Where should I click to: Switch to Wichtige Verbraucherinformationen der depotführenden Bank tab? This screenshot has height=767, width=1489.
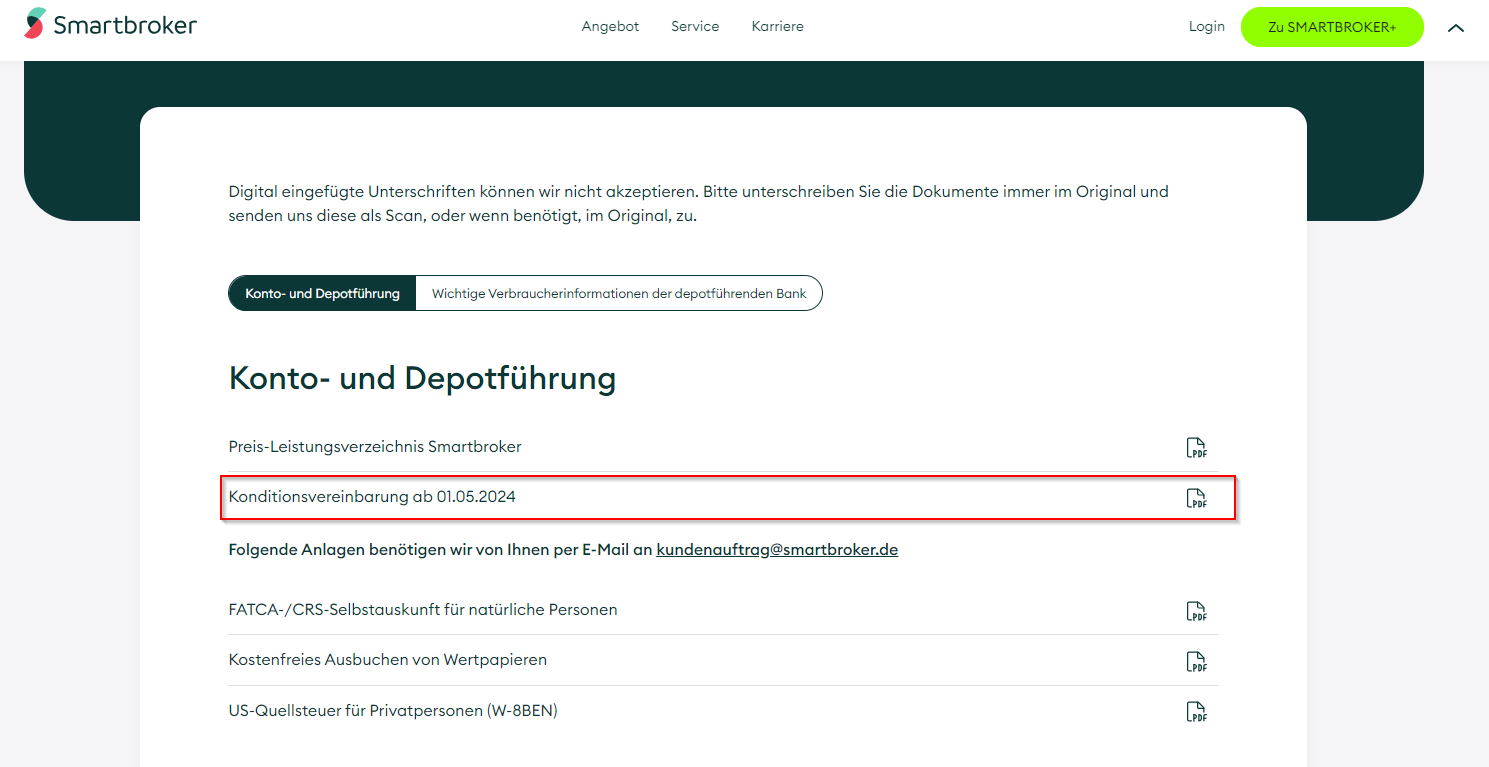point(619,294)
